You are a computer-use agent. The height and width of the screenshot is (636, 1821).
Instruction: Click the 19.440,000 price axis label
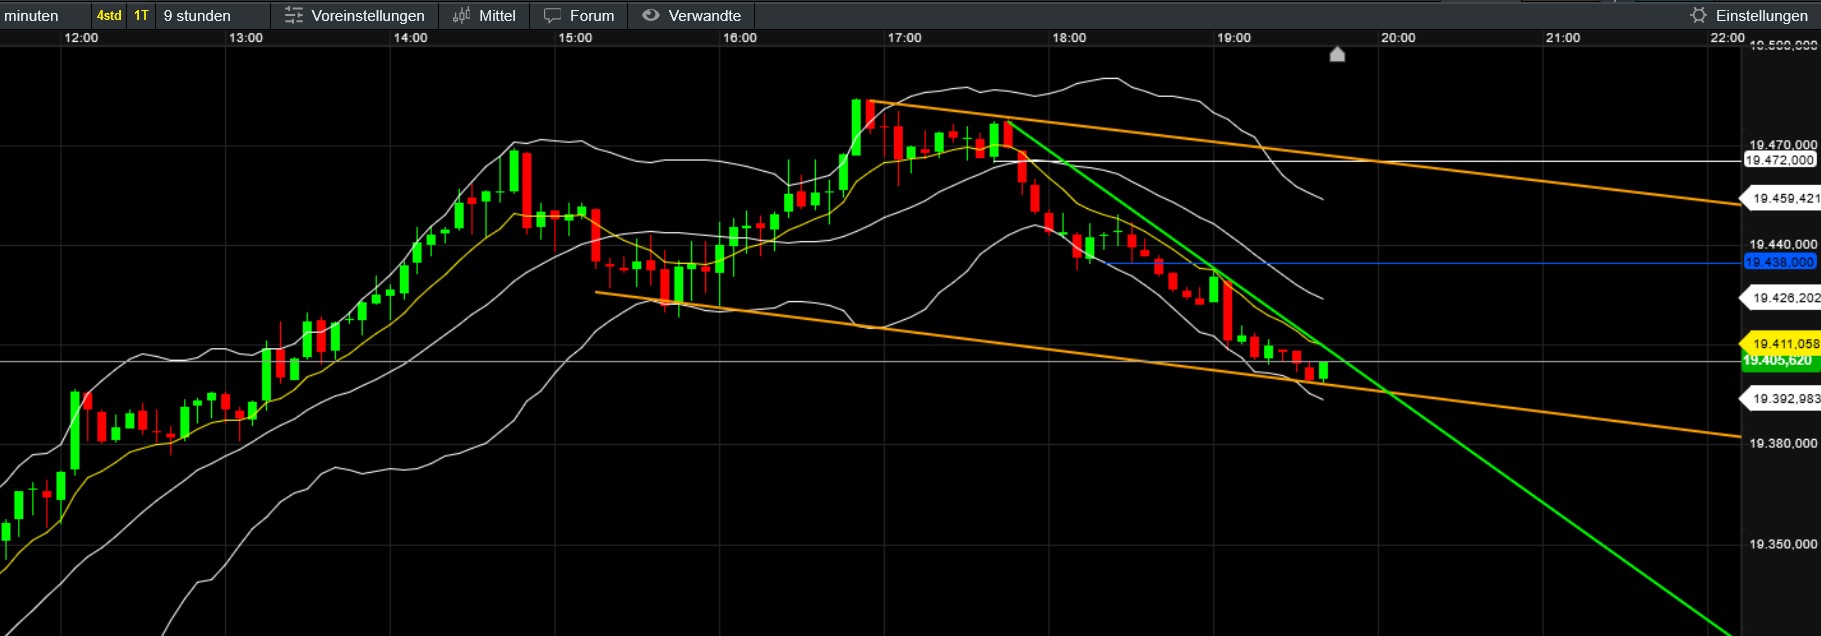[1783, 244]
